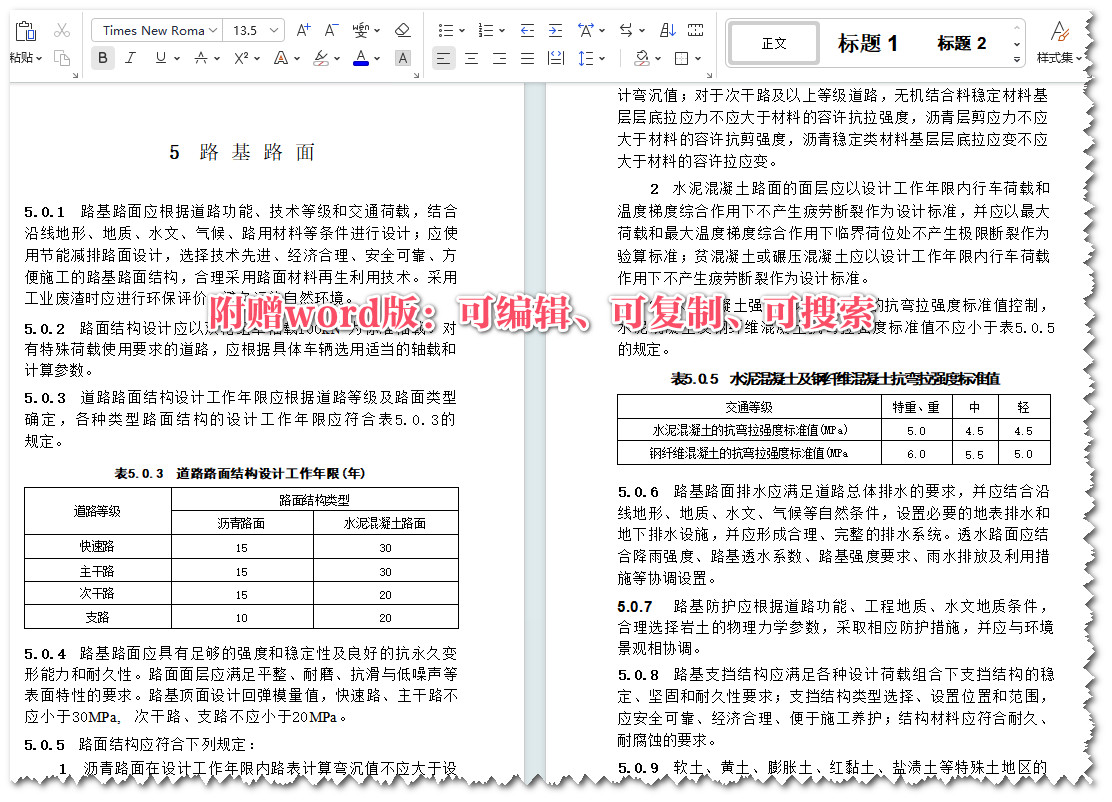Click the paragraph shading paint bucket icon

[x=643, y=58]
